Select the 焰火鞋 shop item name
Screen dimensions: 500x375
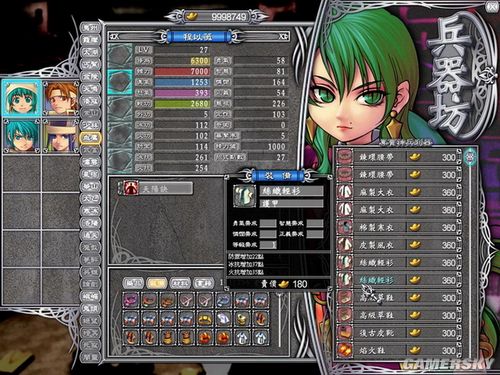(x=372, y=350)
